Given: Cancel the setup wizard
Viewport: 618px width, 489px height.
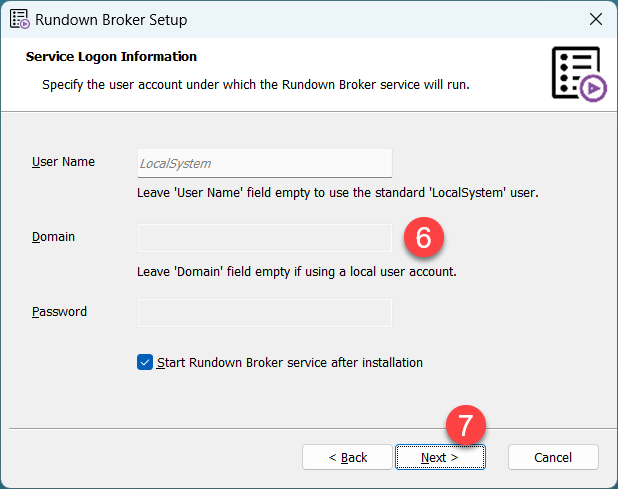Looking at the screenshot, I should pos(553,457).
